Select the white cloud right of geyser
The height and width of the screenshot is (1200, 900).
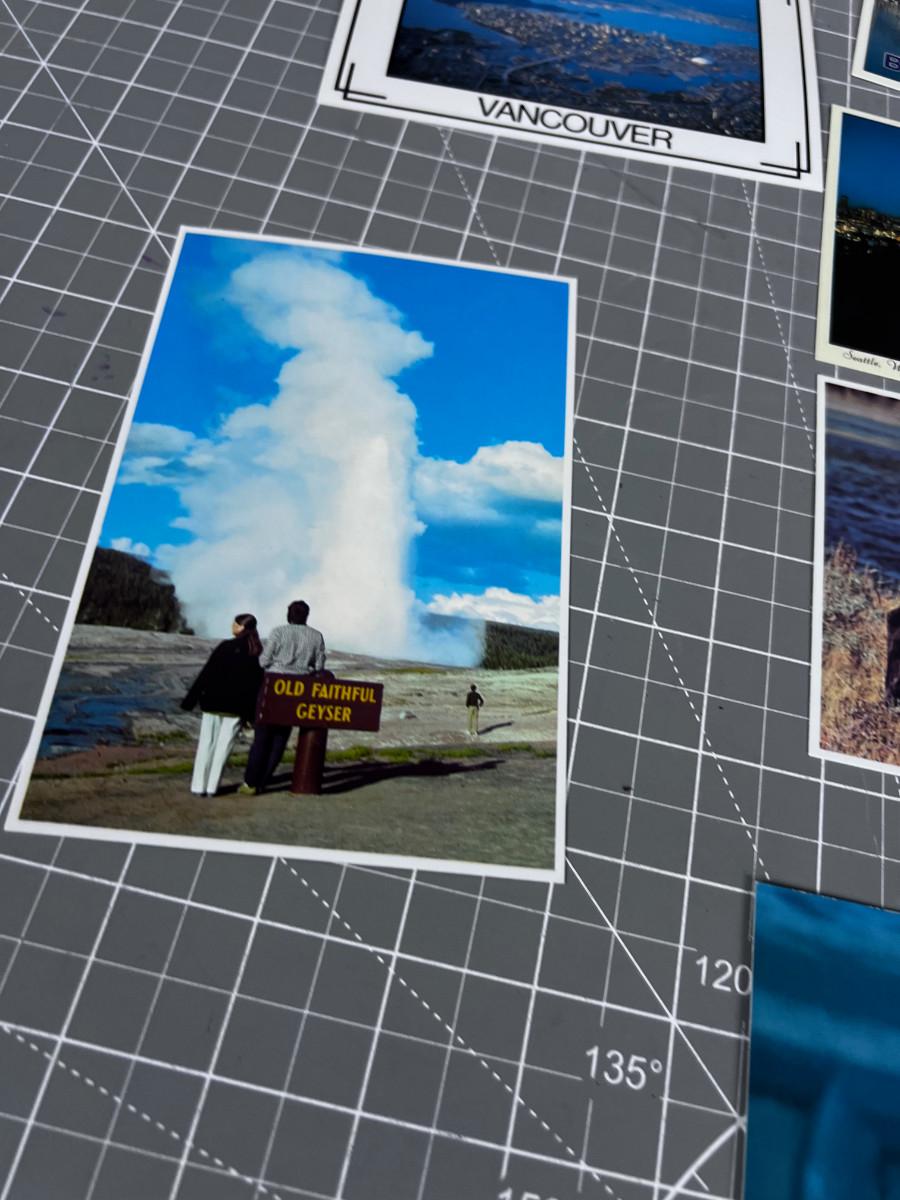coord(490,478)
